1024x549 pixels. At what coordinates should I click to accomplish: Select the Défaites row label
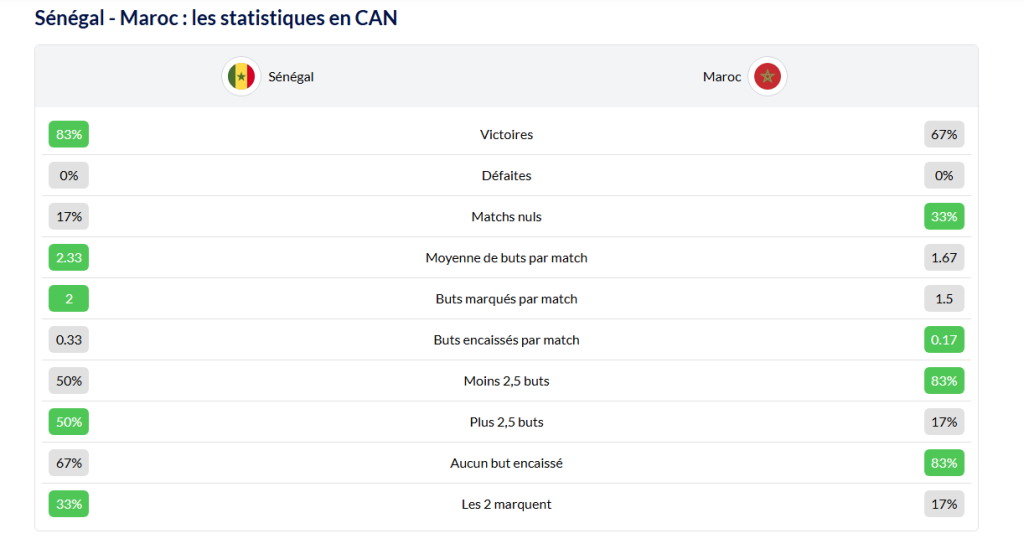pos(506,175)
